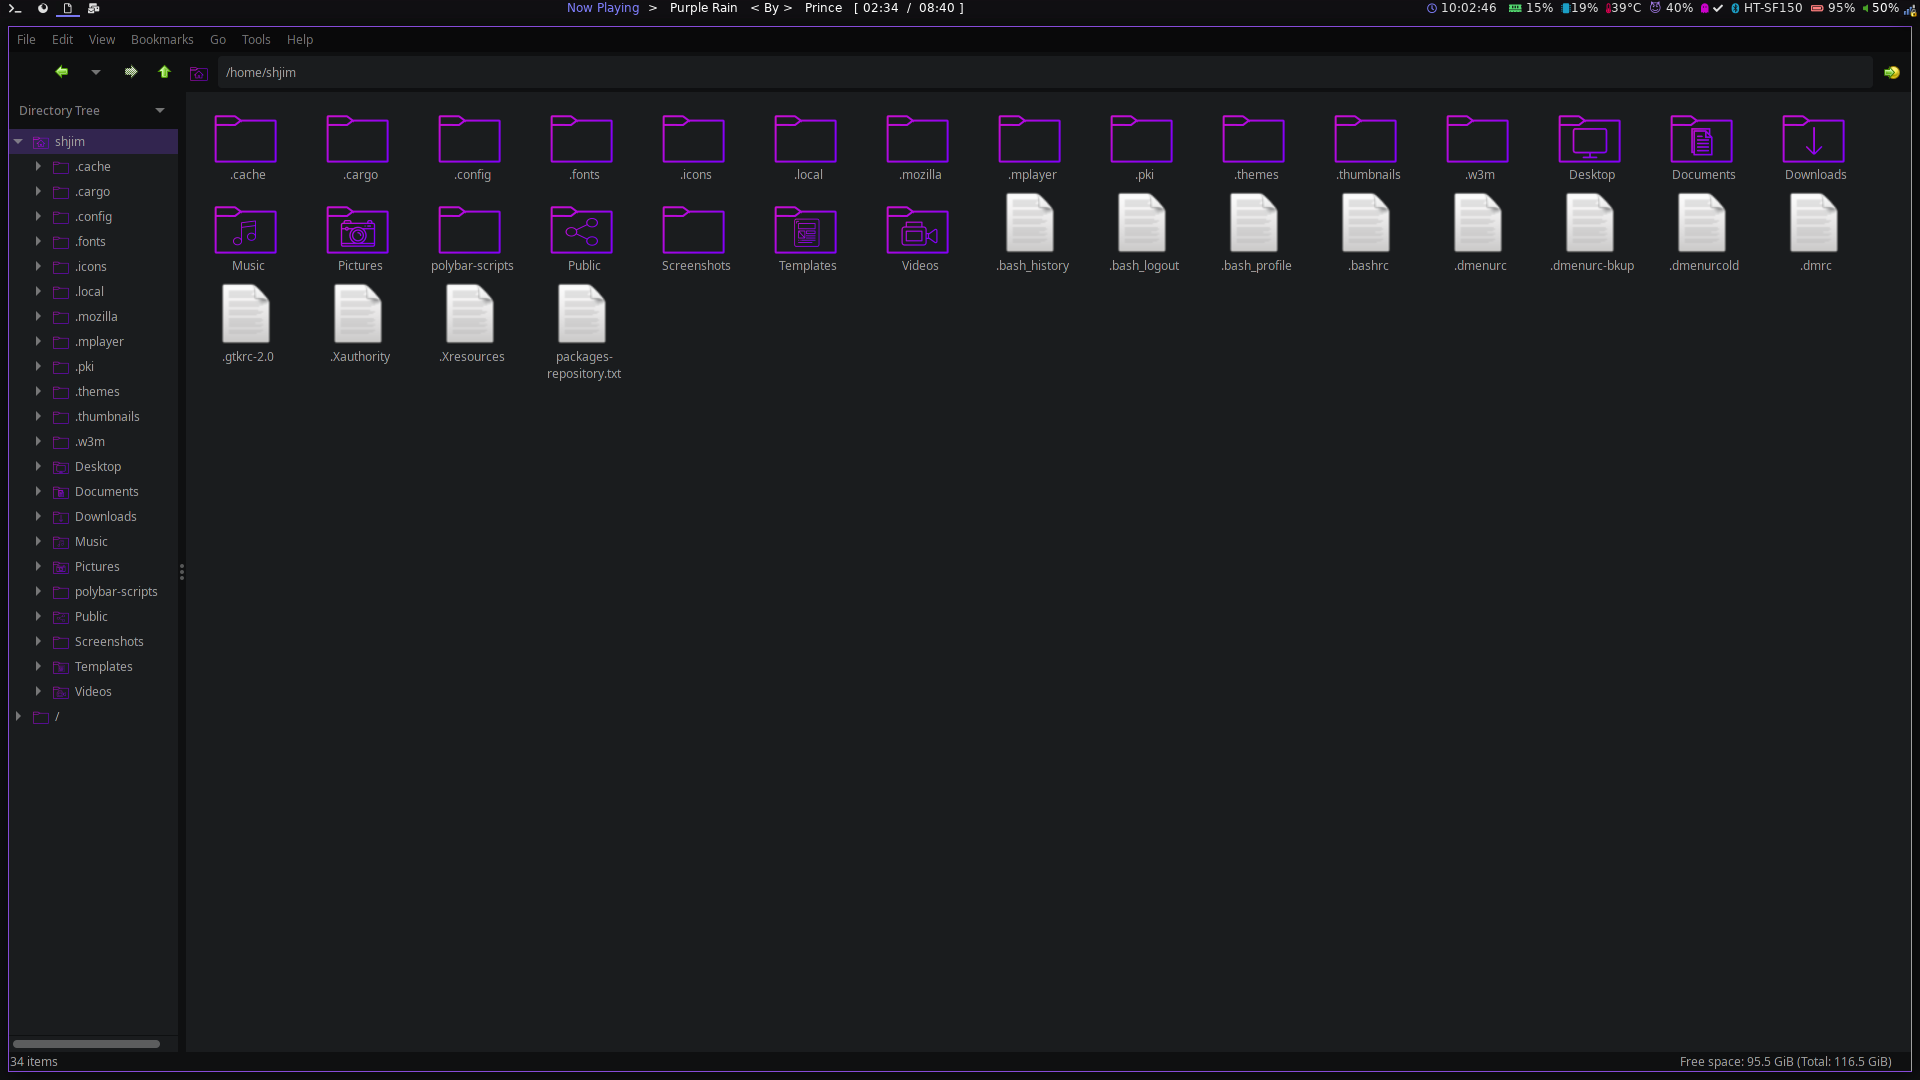Click the forward navigation arrow

130,72
